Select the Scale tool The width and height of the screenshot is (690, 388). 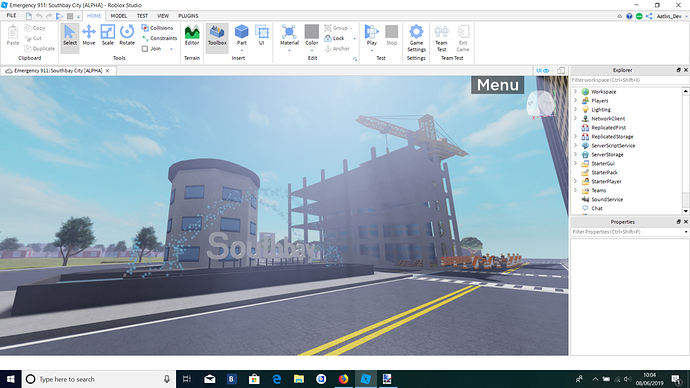108,35
